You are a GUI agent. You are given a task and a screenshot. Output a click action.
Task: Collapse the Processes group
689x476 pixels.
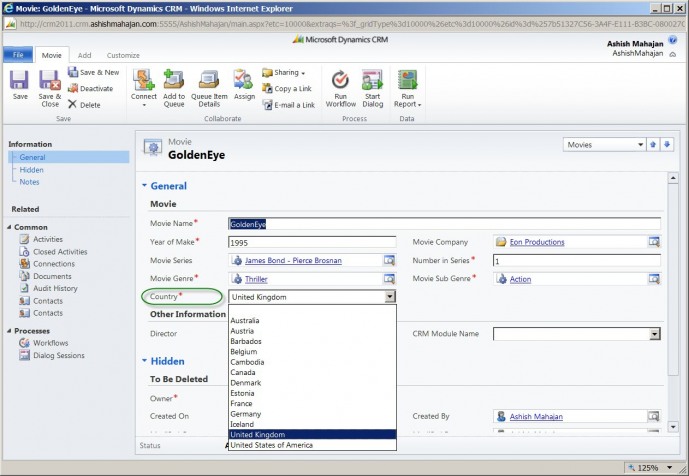(9, 331)
